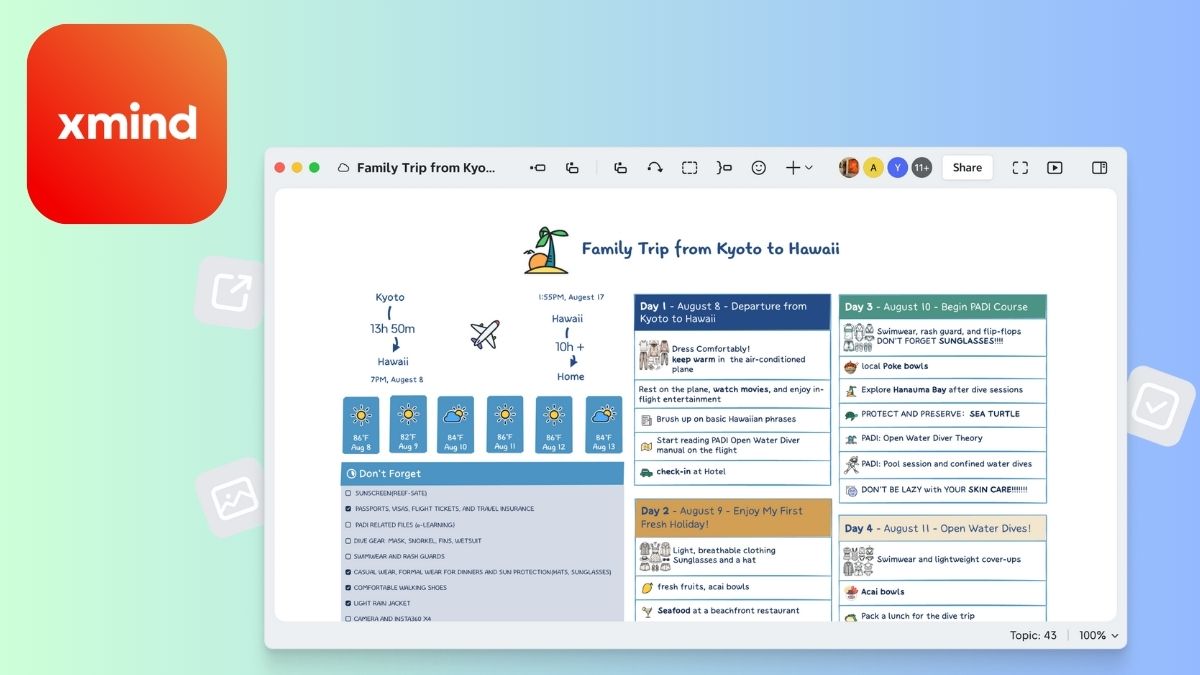The height and width of the screenshot is (675, 1200).
Task: Toggle the right format panel
Action: [1099, 168]
